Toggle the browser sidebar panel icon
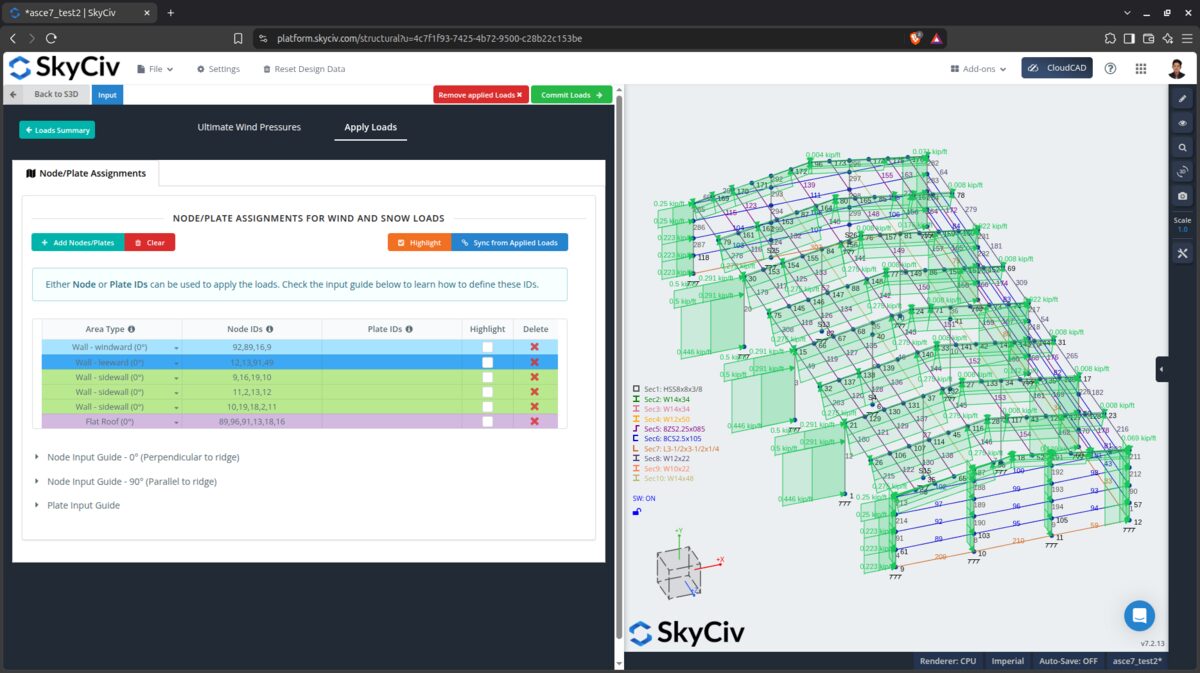Screen dimensions: 1200x673 tap(1129, 38)
